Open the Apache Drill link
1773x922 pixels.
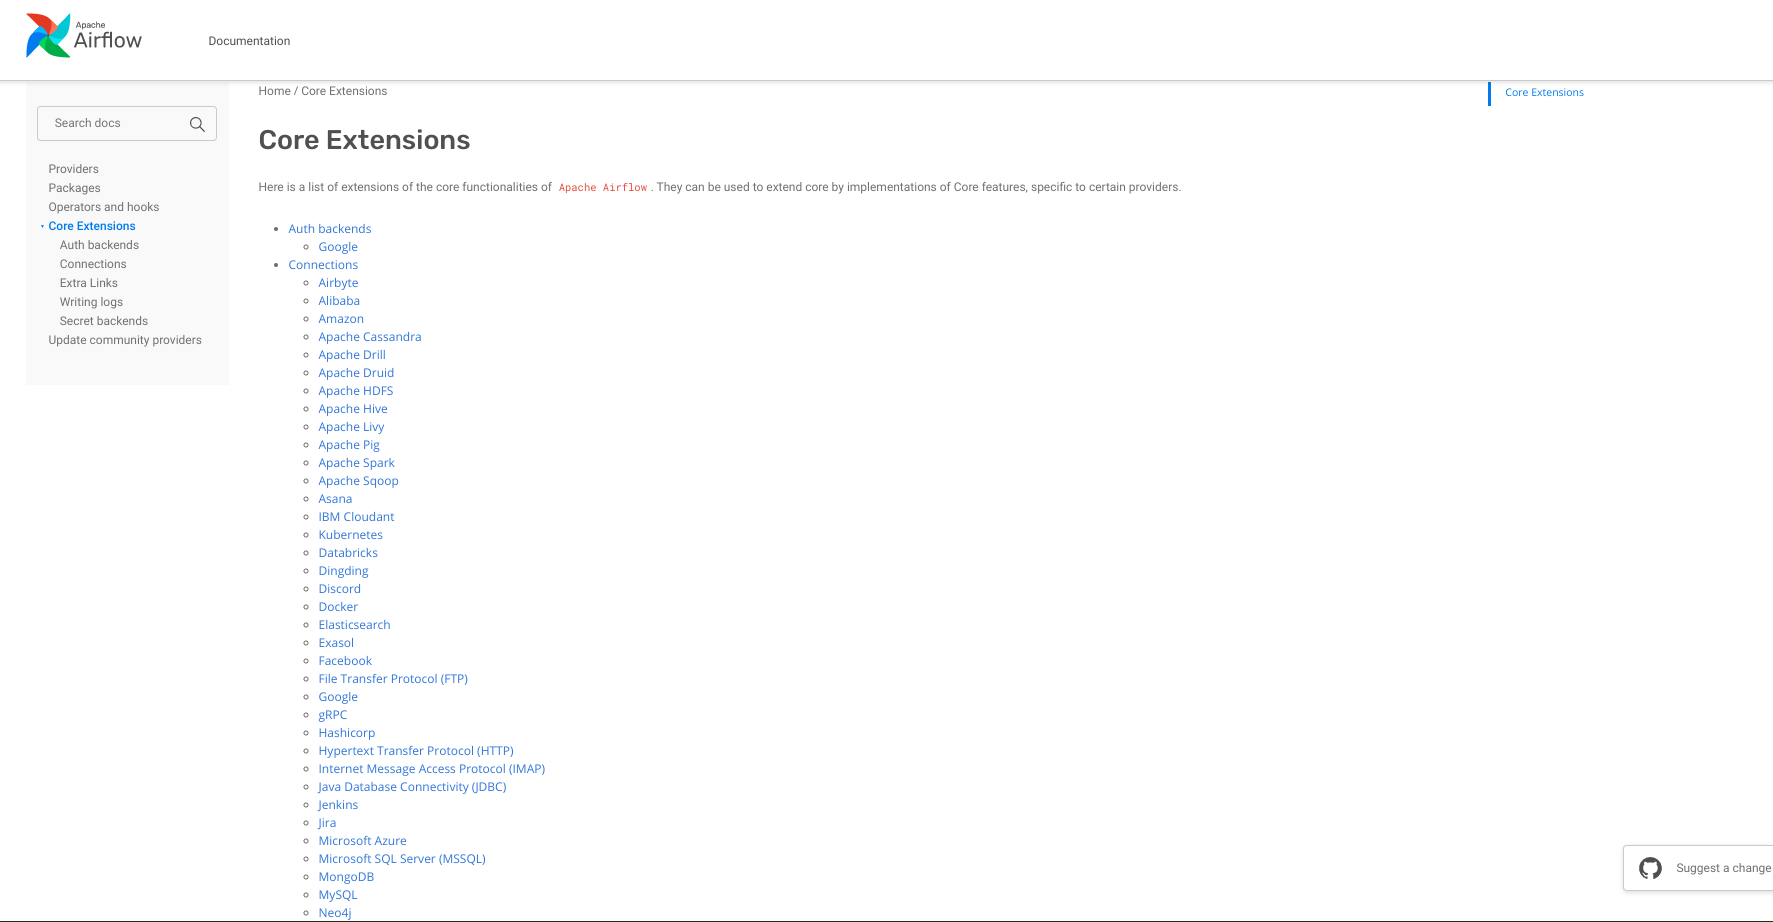point(352,355)
